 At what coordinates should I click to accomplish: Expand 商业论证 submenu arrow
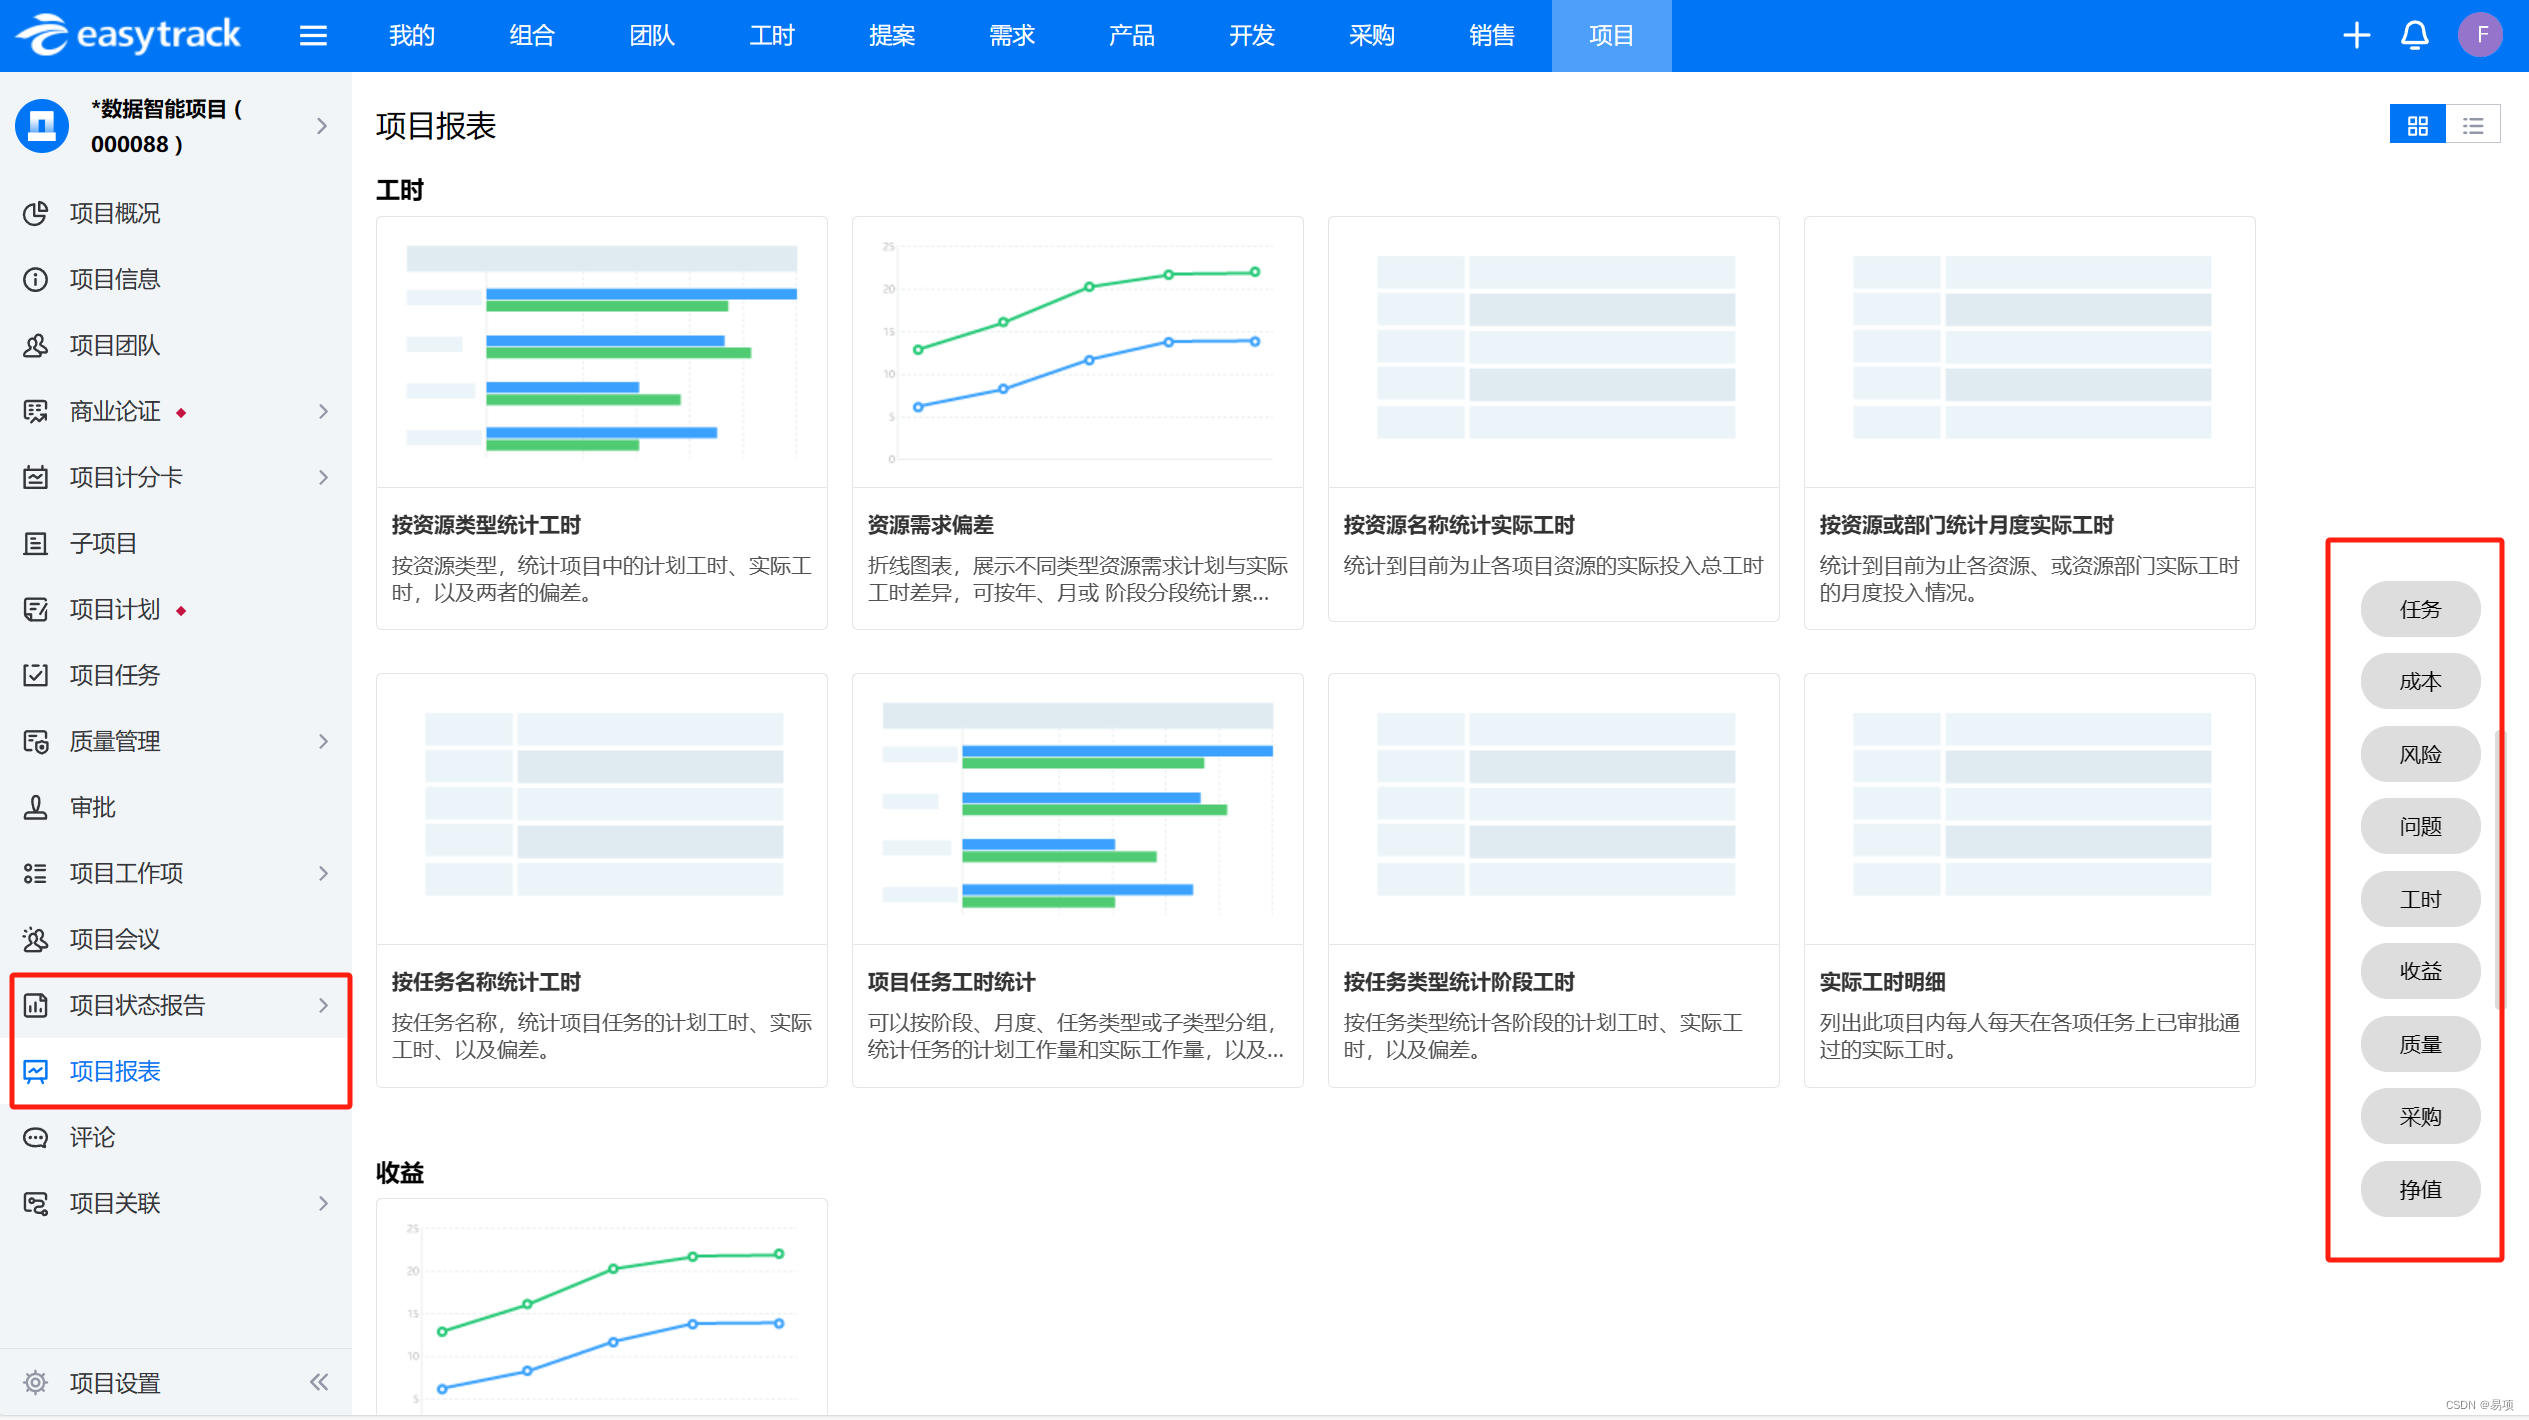click(x=323, y=411)
